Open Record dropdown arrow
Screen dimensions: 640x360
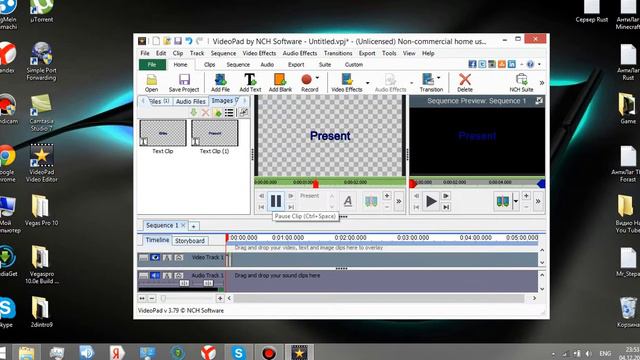(x=318, y=78)
